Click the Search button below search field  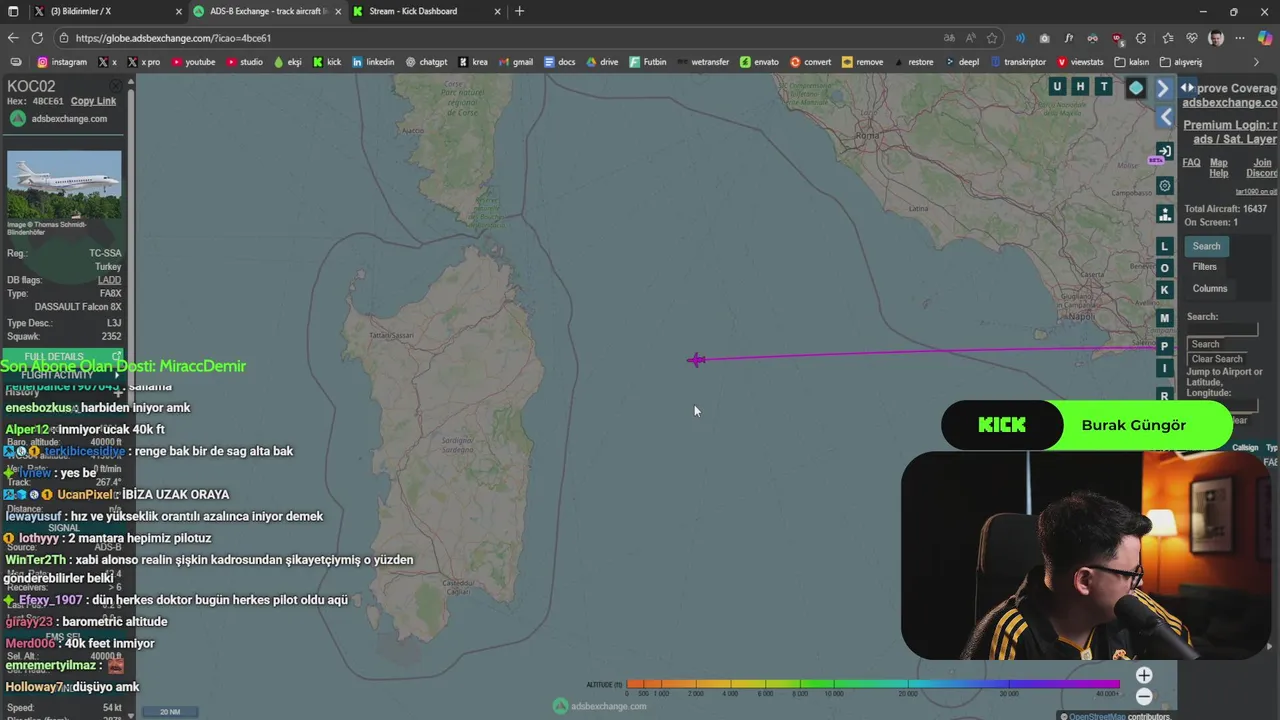[x=1205, y=344]
